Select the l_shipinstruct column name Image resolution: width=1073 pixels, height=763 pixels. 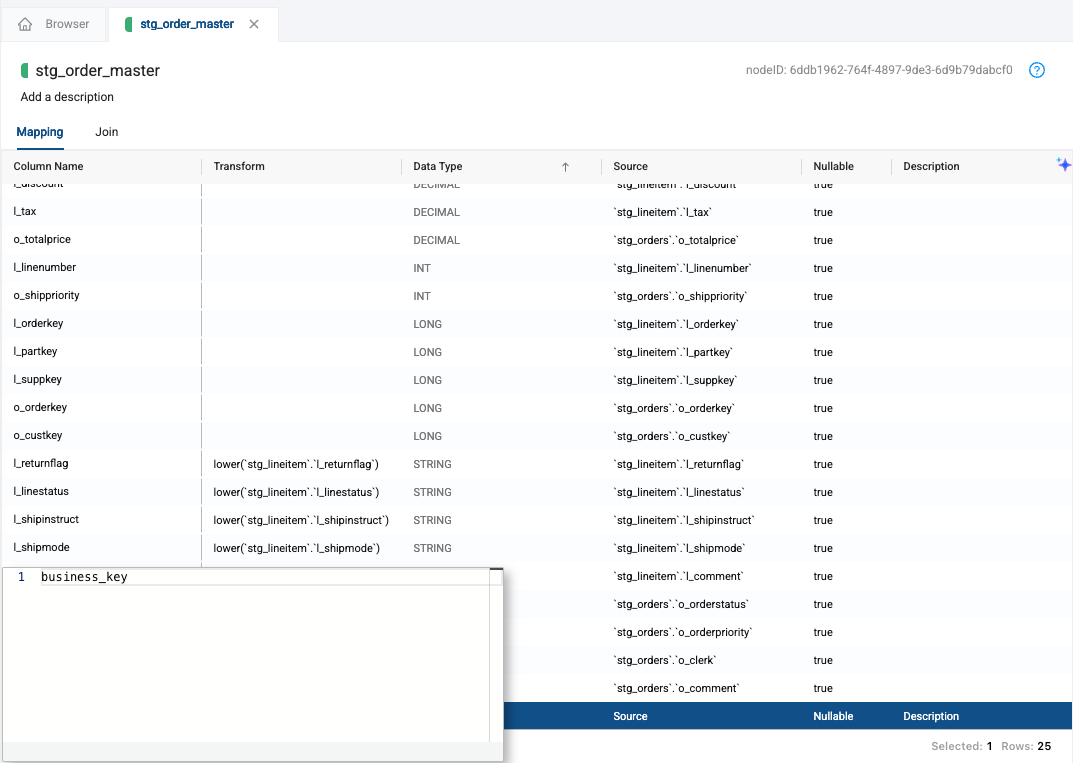pos(46,520)
